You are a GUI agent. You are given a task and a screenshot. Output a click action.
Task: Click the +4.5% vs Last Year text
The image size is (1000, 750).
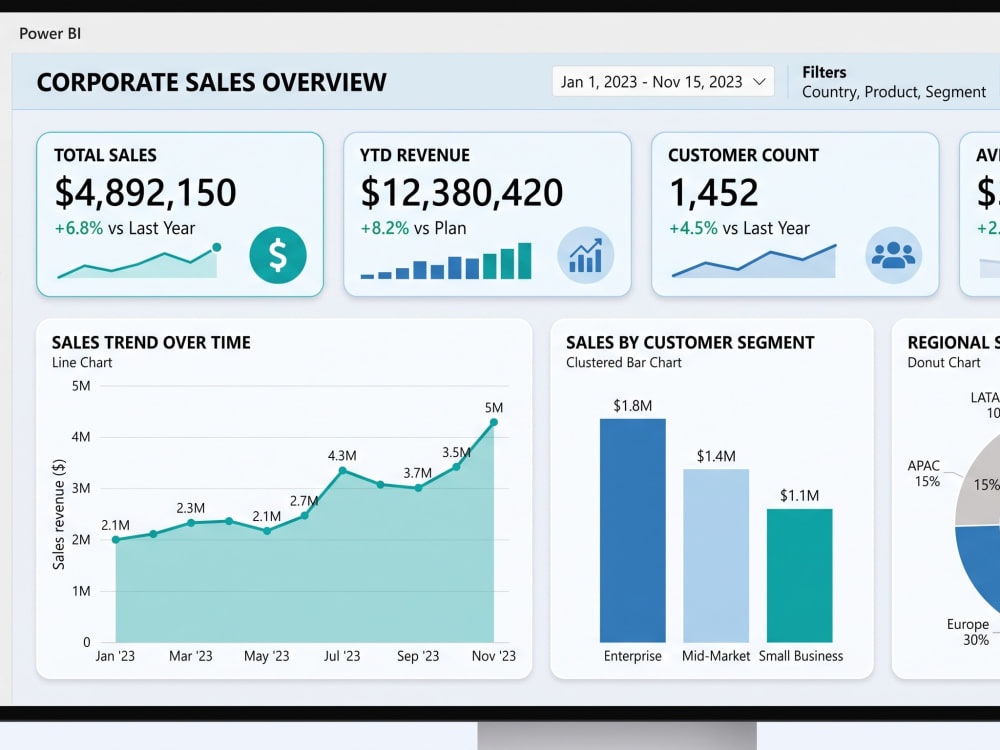(739, 228)
